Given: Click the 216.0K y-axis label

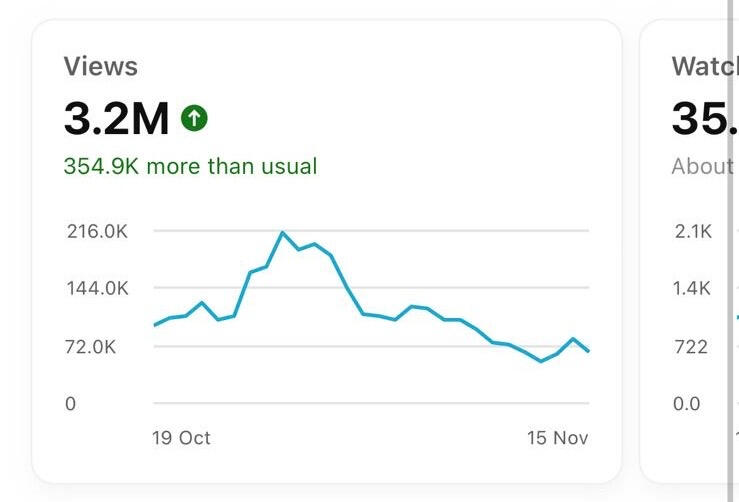Looking at the screenshot, I should (x=97, y=231).
